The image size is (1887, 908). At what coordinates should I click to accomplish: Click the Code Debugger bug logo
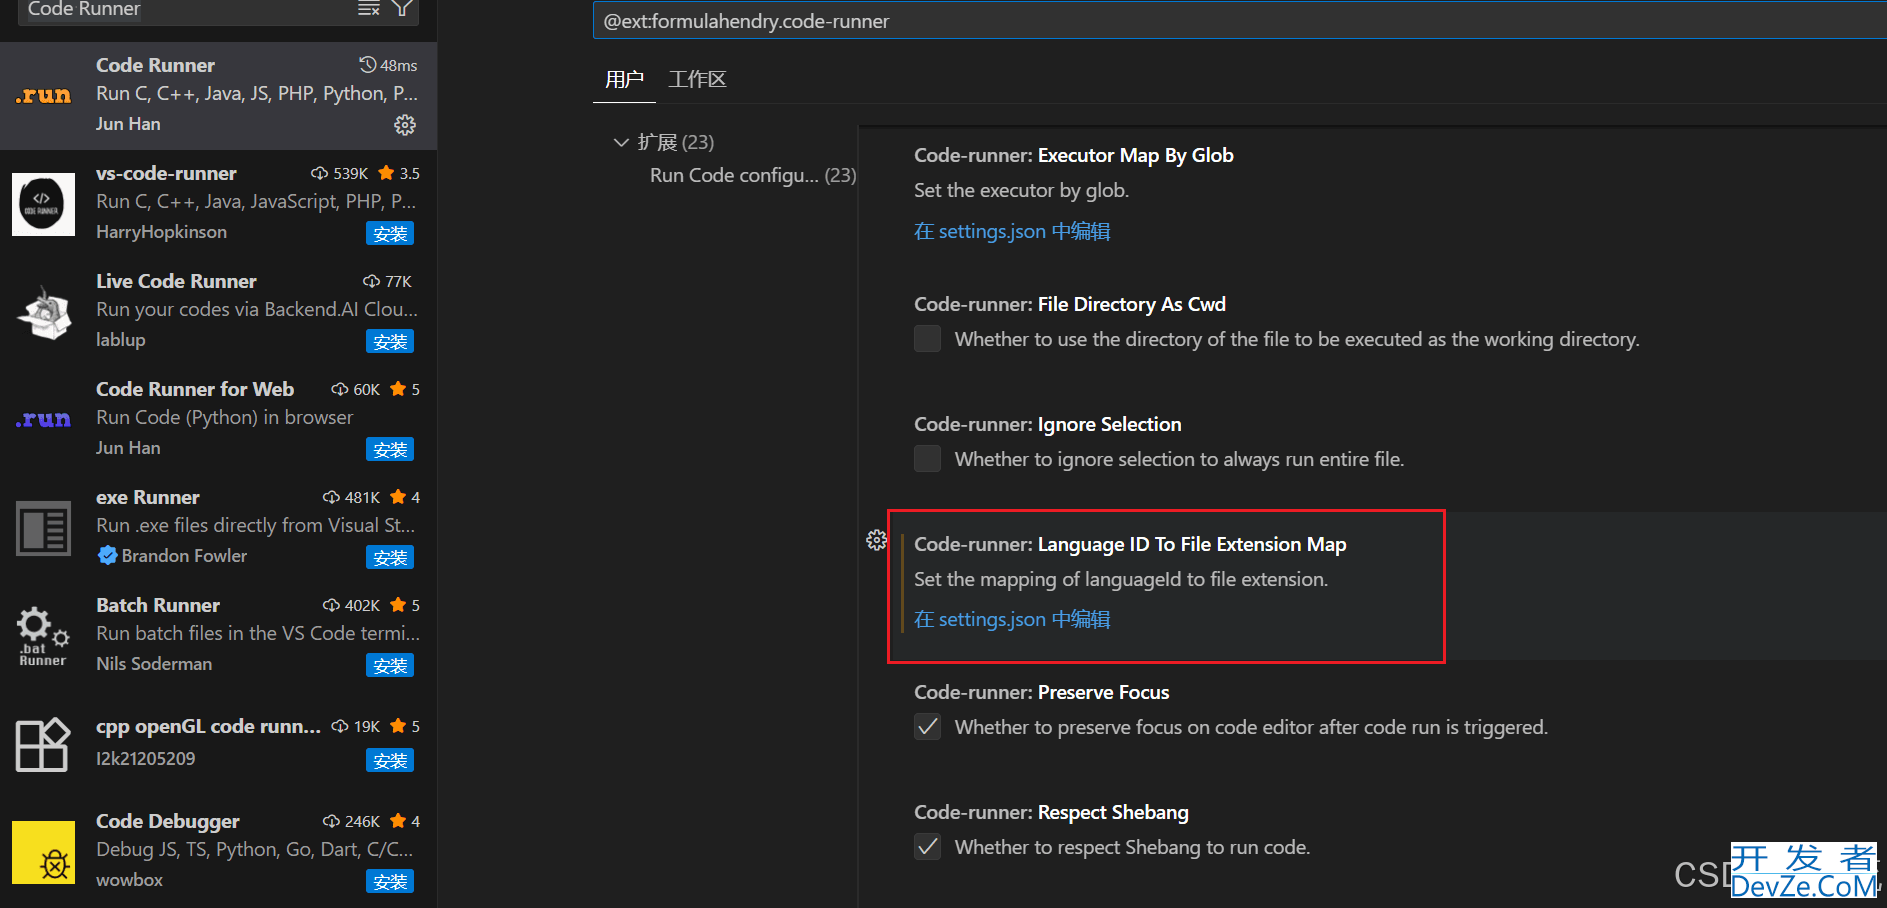coord(43,853)
